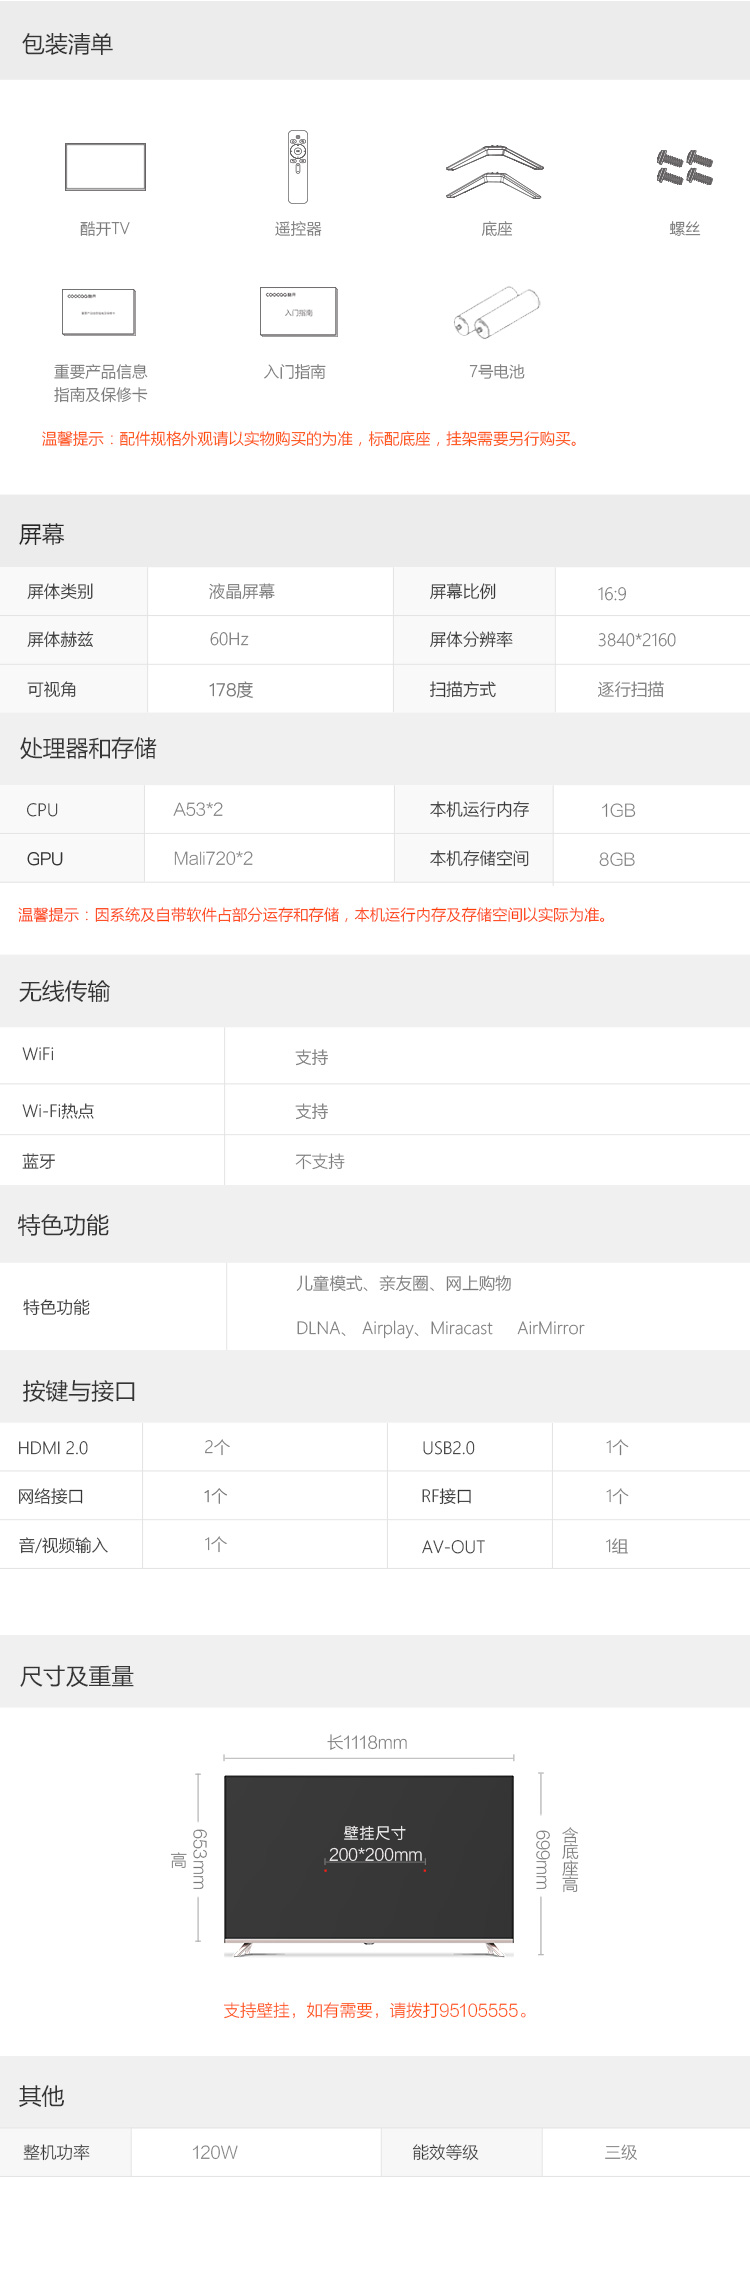Image resolution: width=750 pixels, height=2280 pixels.
Task: Select the 屏幕 section heading
Action: click(42, 534)
